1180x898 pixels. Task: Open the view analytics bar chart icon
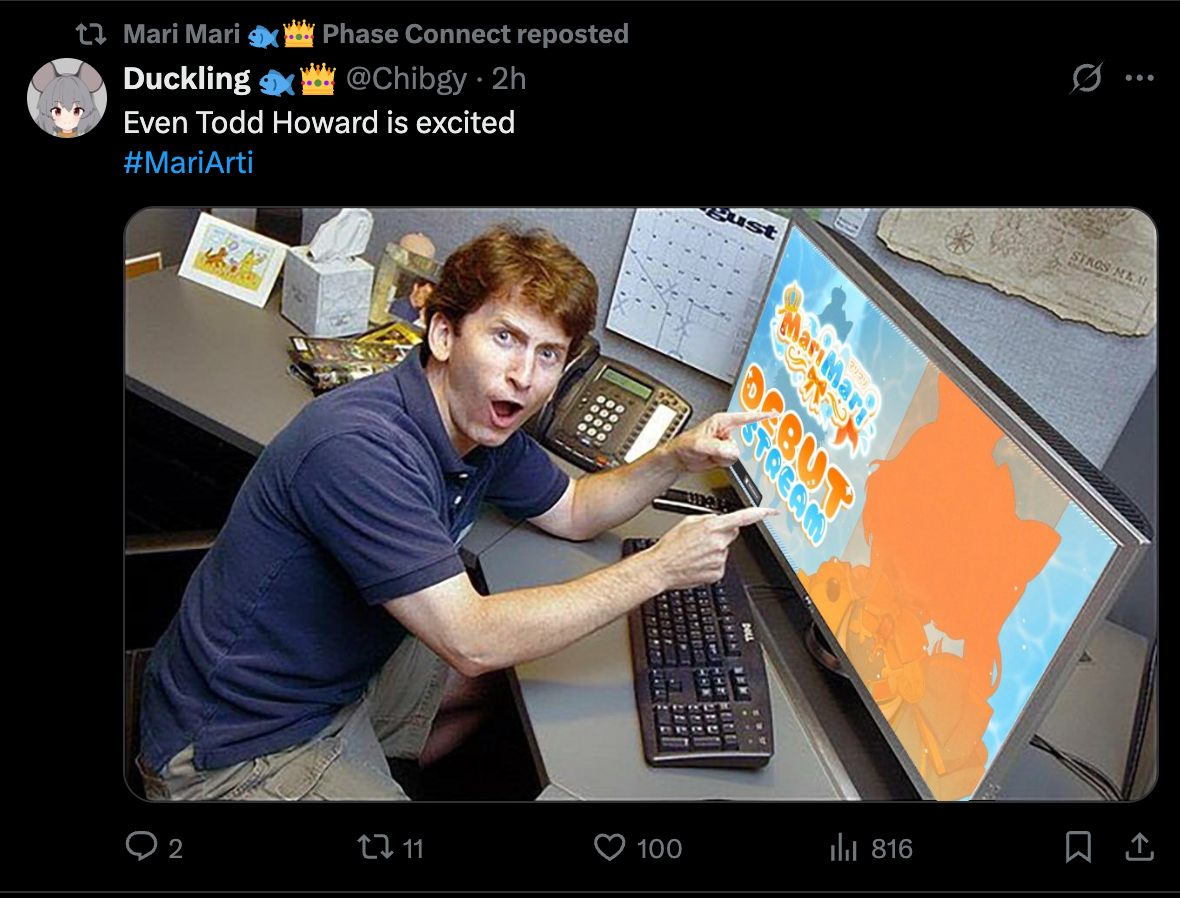click(844, 848)
